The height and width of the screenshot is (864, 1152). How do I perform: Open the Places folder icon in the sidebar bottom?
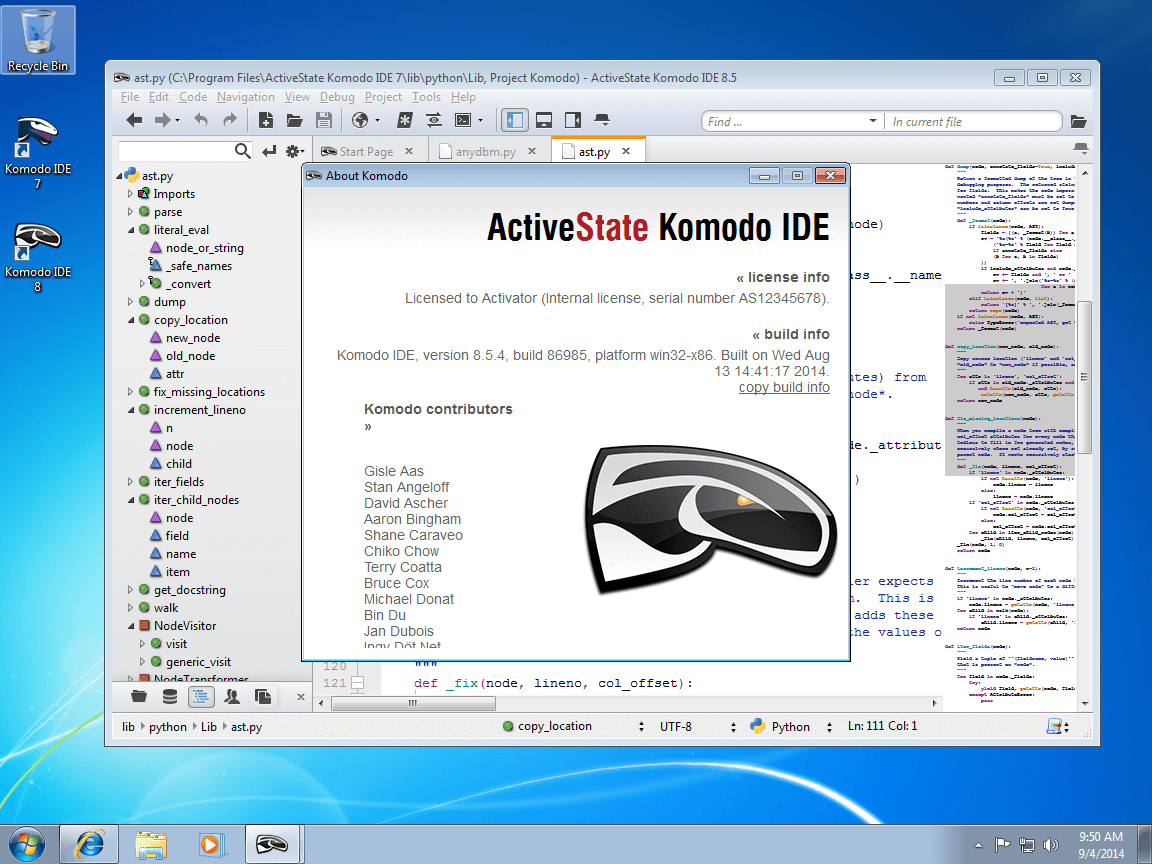click(x=139, y=696)
